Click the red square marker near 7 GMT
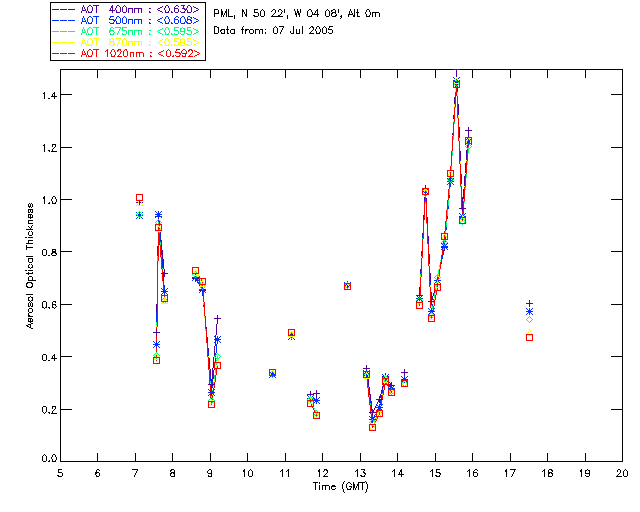Viewport: 640px width, 512px height. coord(139,198)
